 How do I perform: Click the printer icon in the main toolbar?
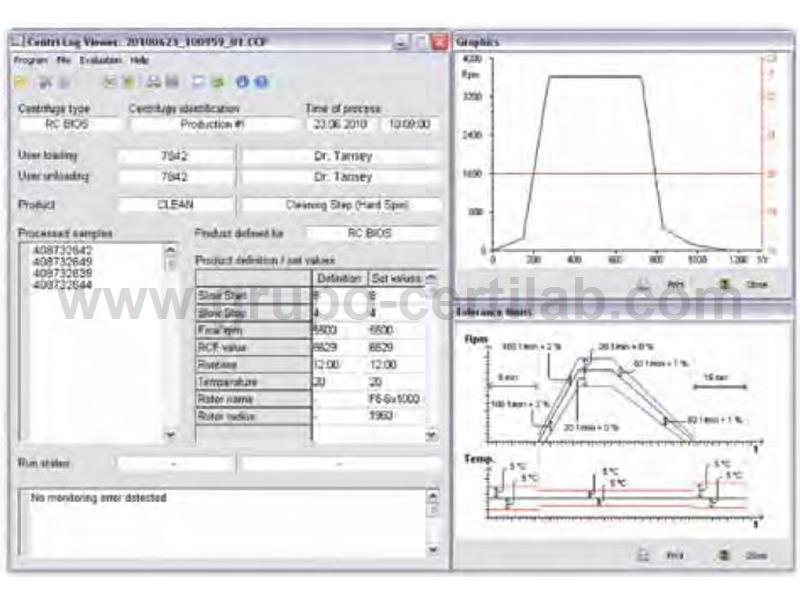coord(152,82)
